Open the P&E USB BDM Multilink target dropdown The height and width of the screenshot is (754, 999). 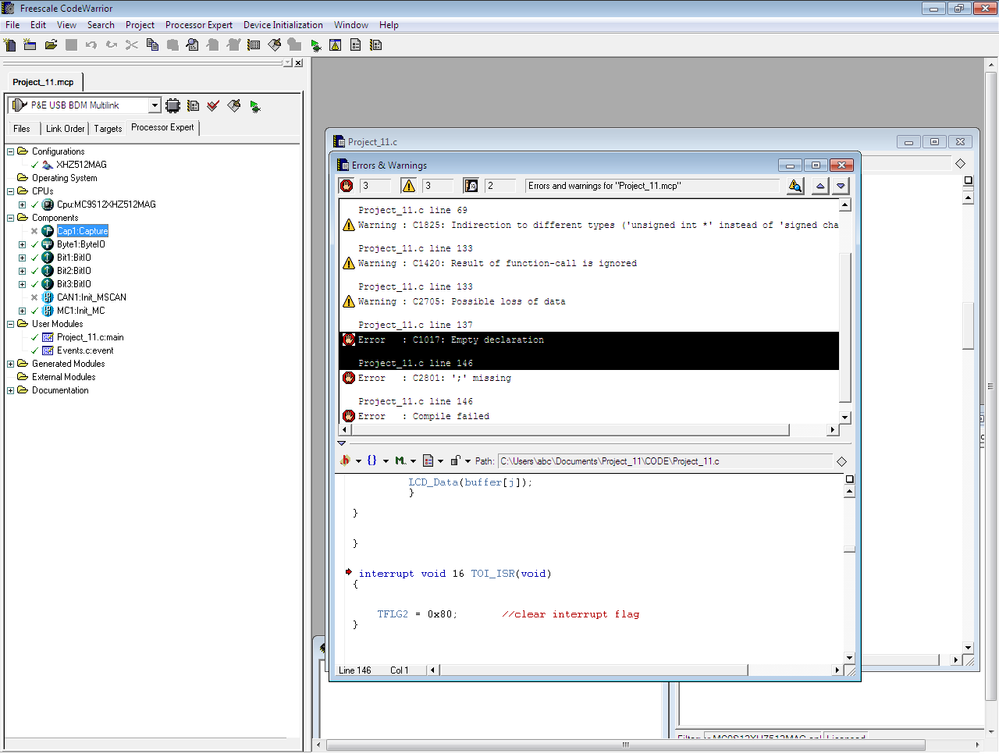[x=154, y=105]
